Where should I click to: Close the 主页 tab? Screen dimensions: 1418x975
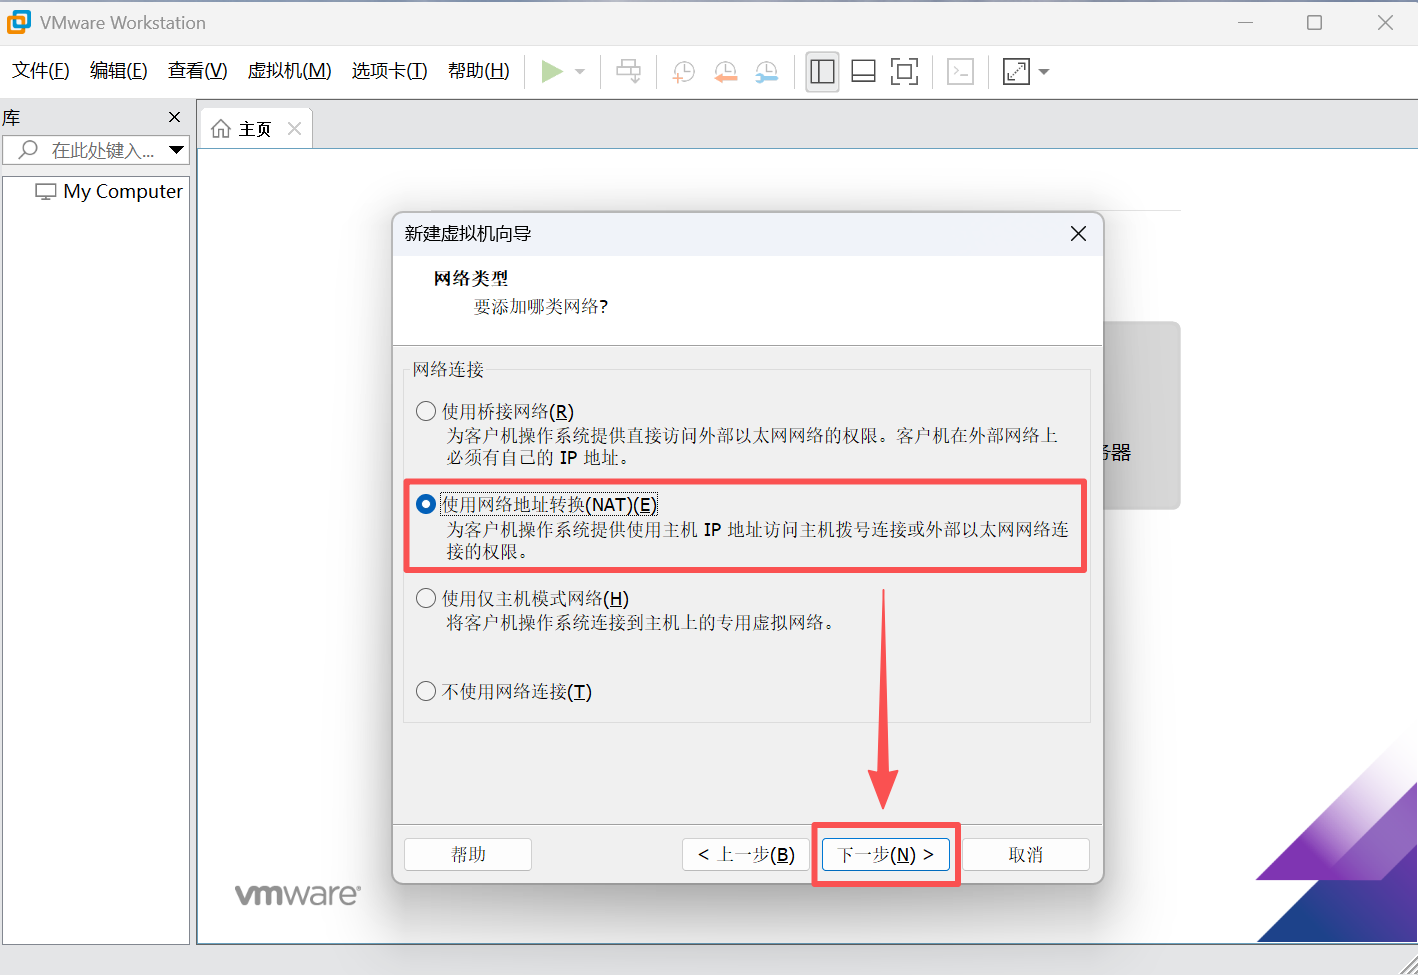294,128
